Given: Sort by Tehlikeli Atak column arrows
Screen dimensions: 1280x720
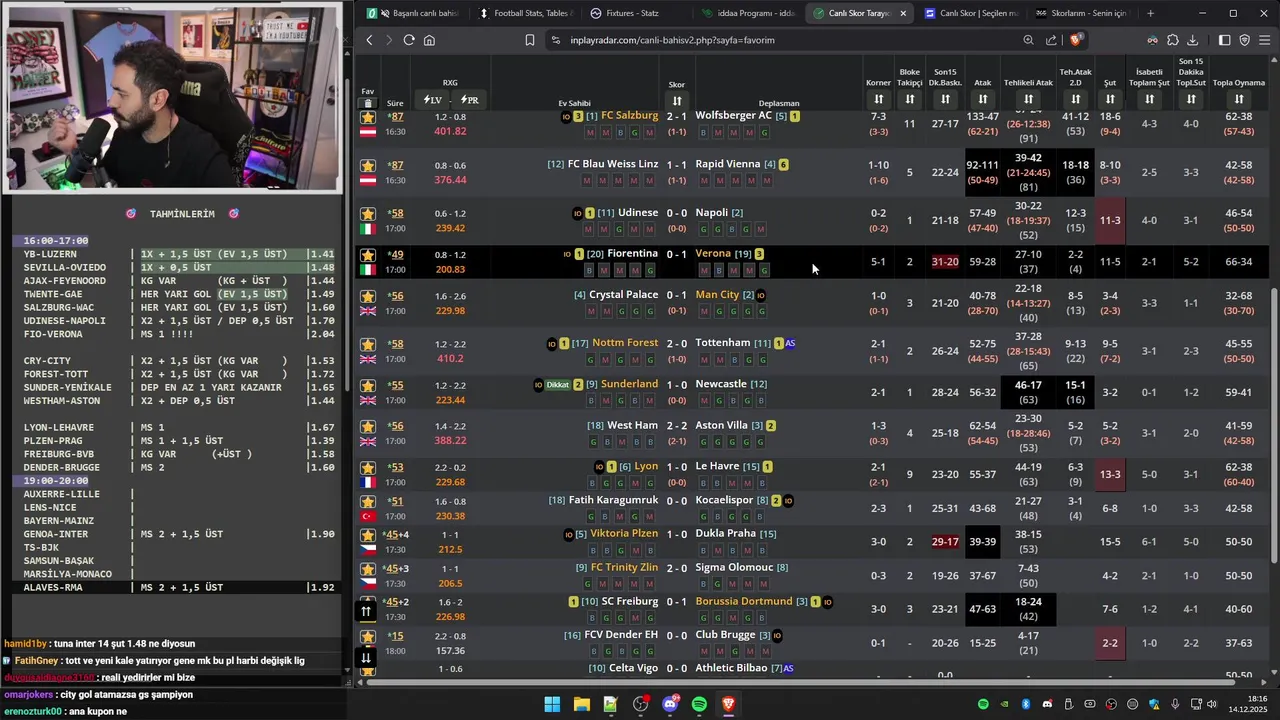Looking at the screenshot, I should [1028, 99].
